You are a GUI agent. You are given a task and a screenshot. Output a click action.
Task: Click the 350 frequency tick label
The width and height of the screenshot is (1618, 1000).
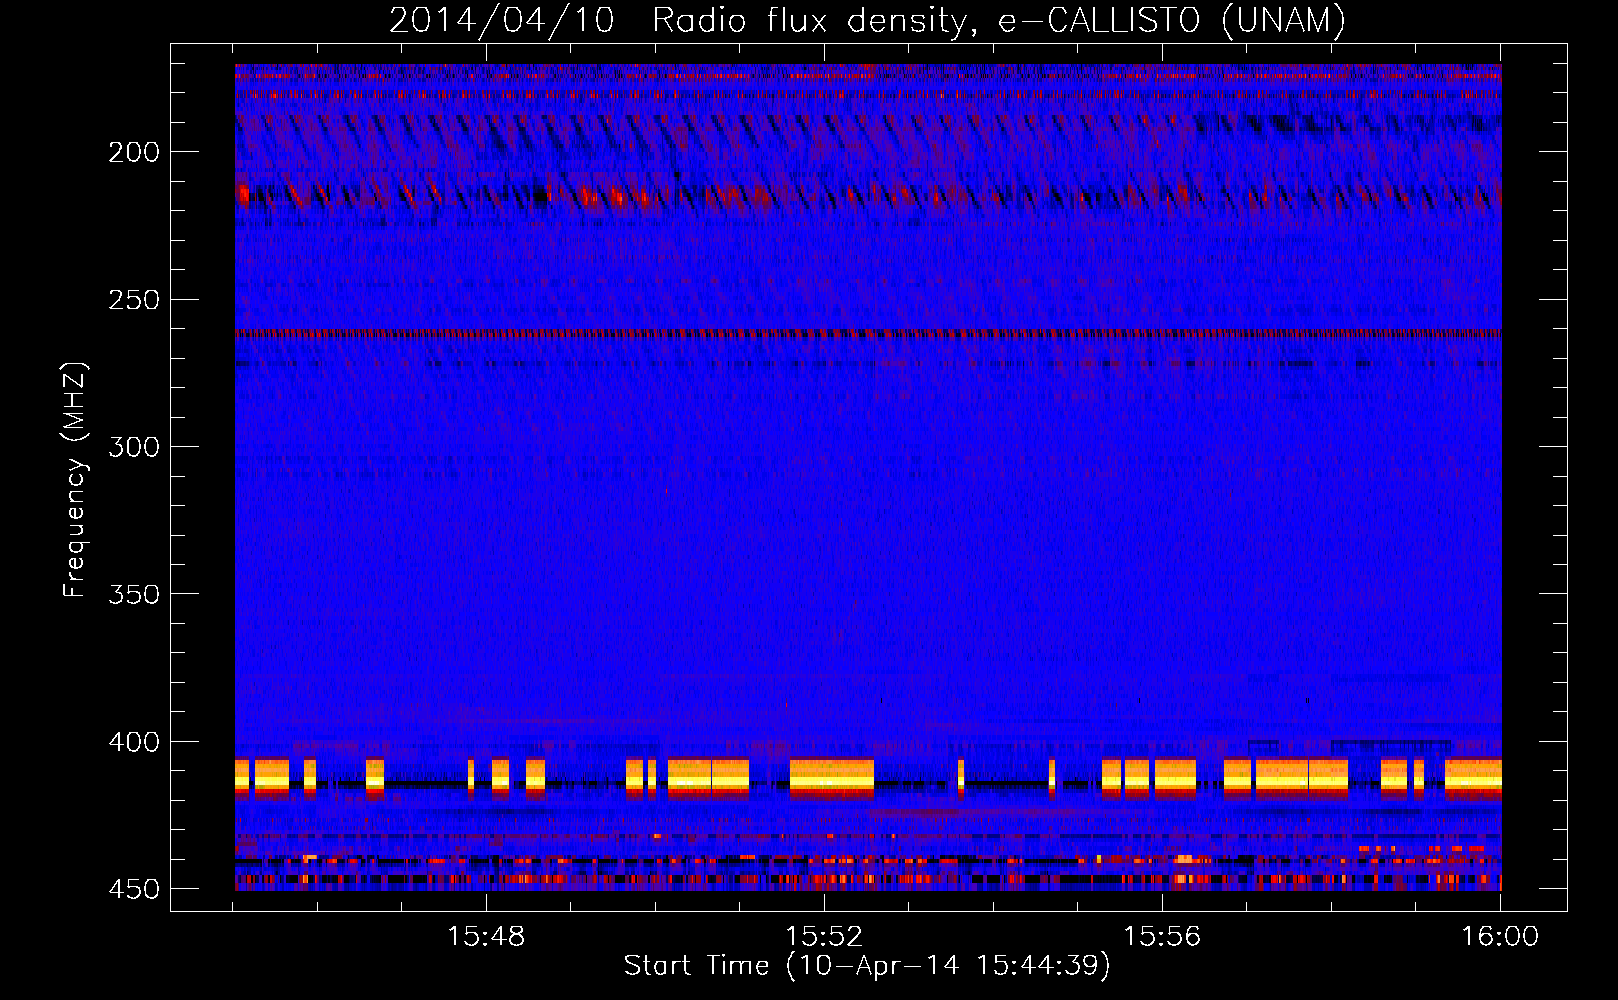pos(134,594)
